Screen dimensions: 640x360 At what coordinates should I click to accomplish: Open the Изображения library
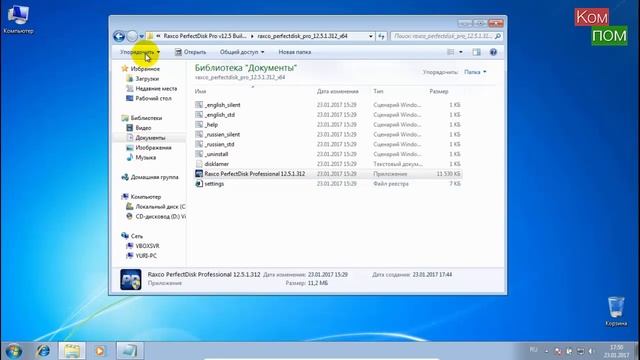(x=149, y=148)
